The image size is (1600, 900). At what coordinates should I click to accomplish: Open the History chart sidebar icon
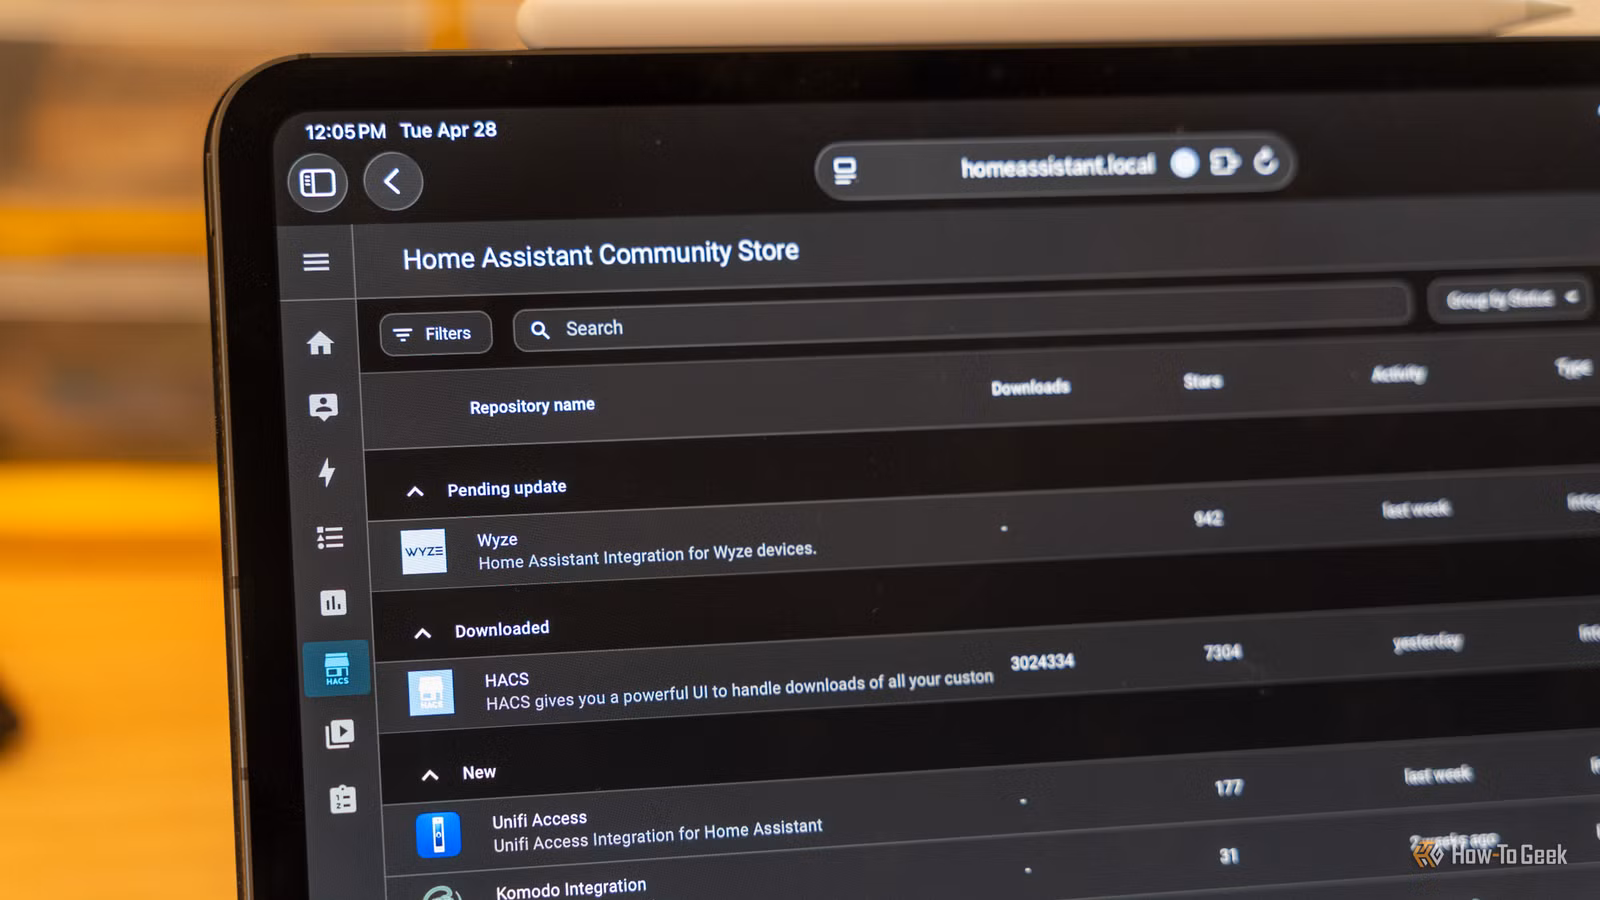(333, 603)
